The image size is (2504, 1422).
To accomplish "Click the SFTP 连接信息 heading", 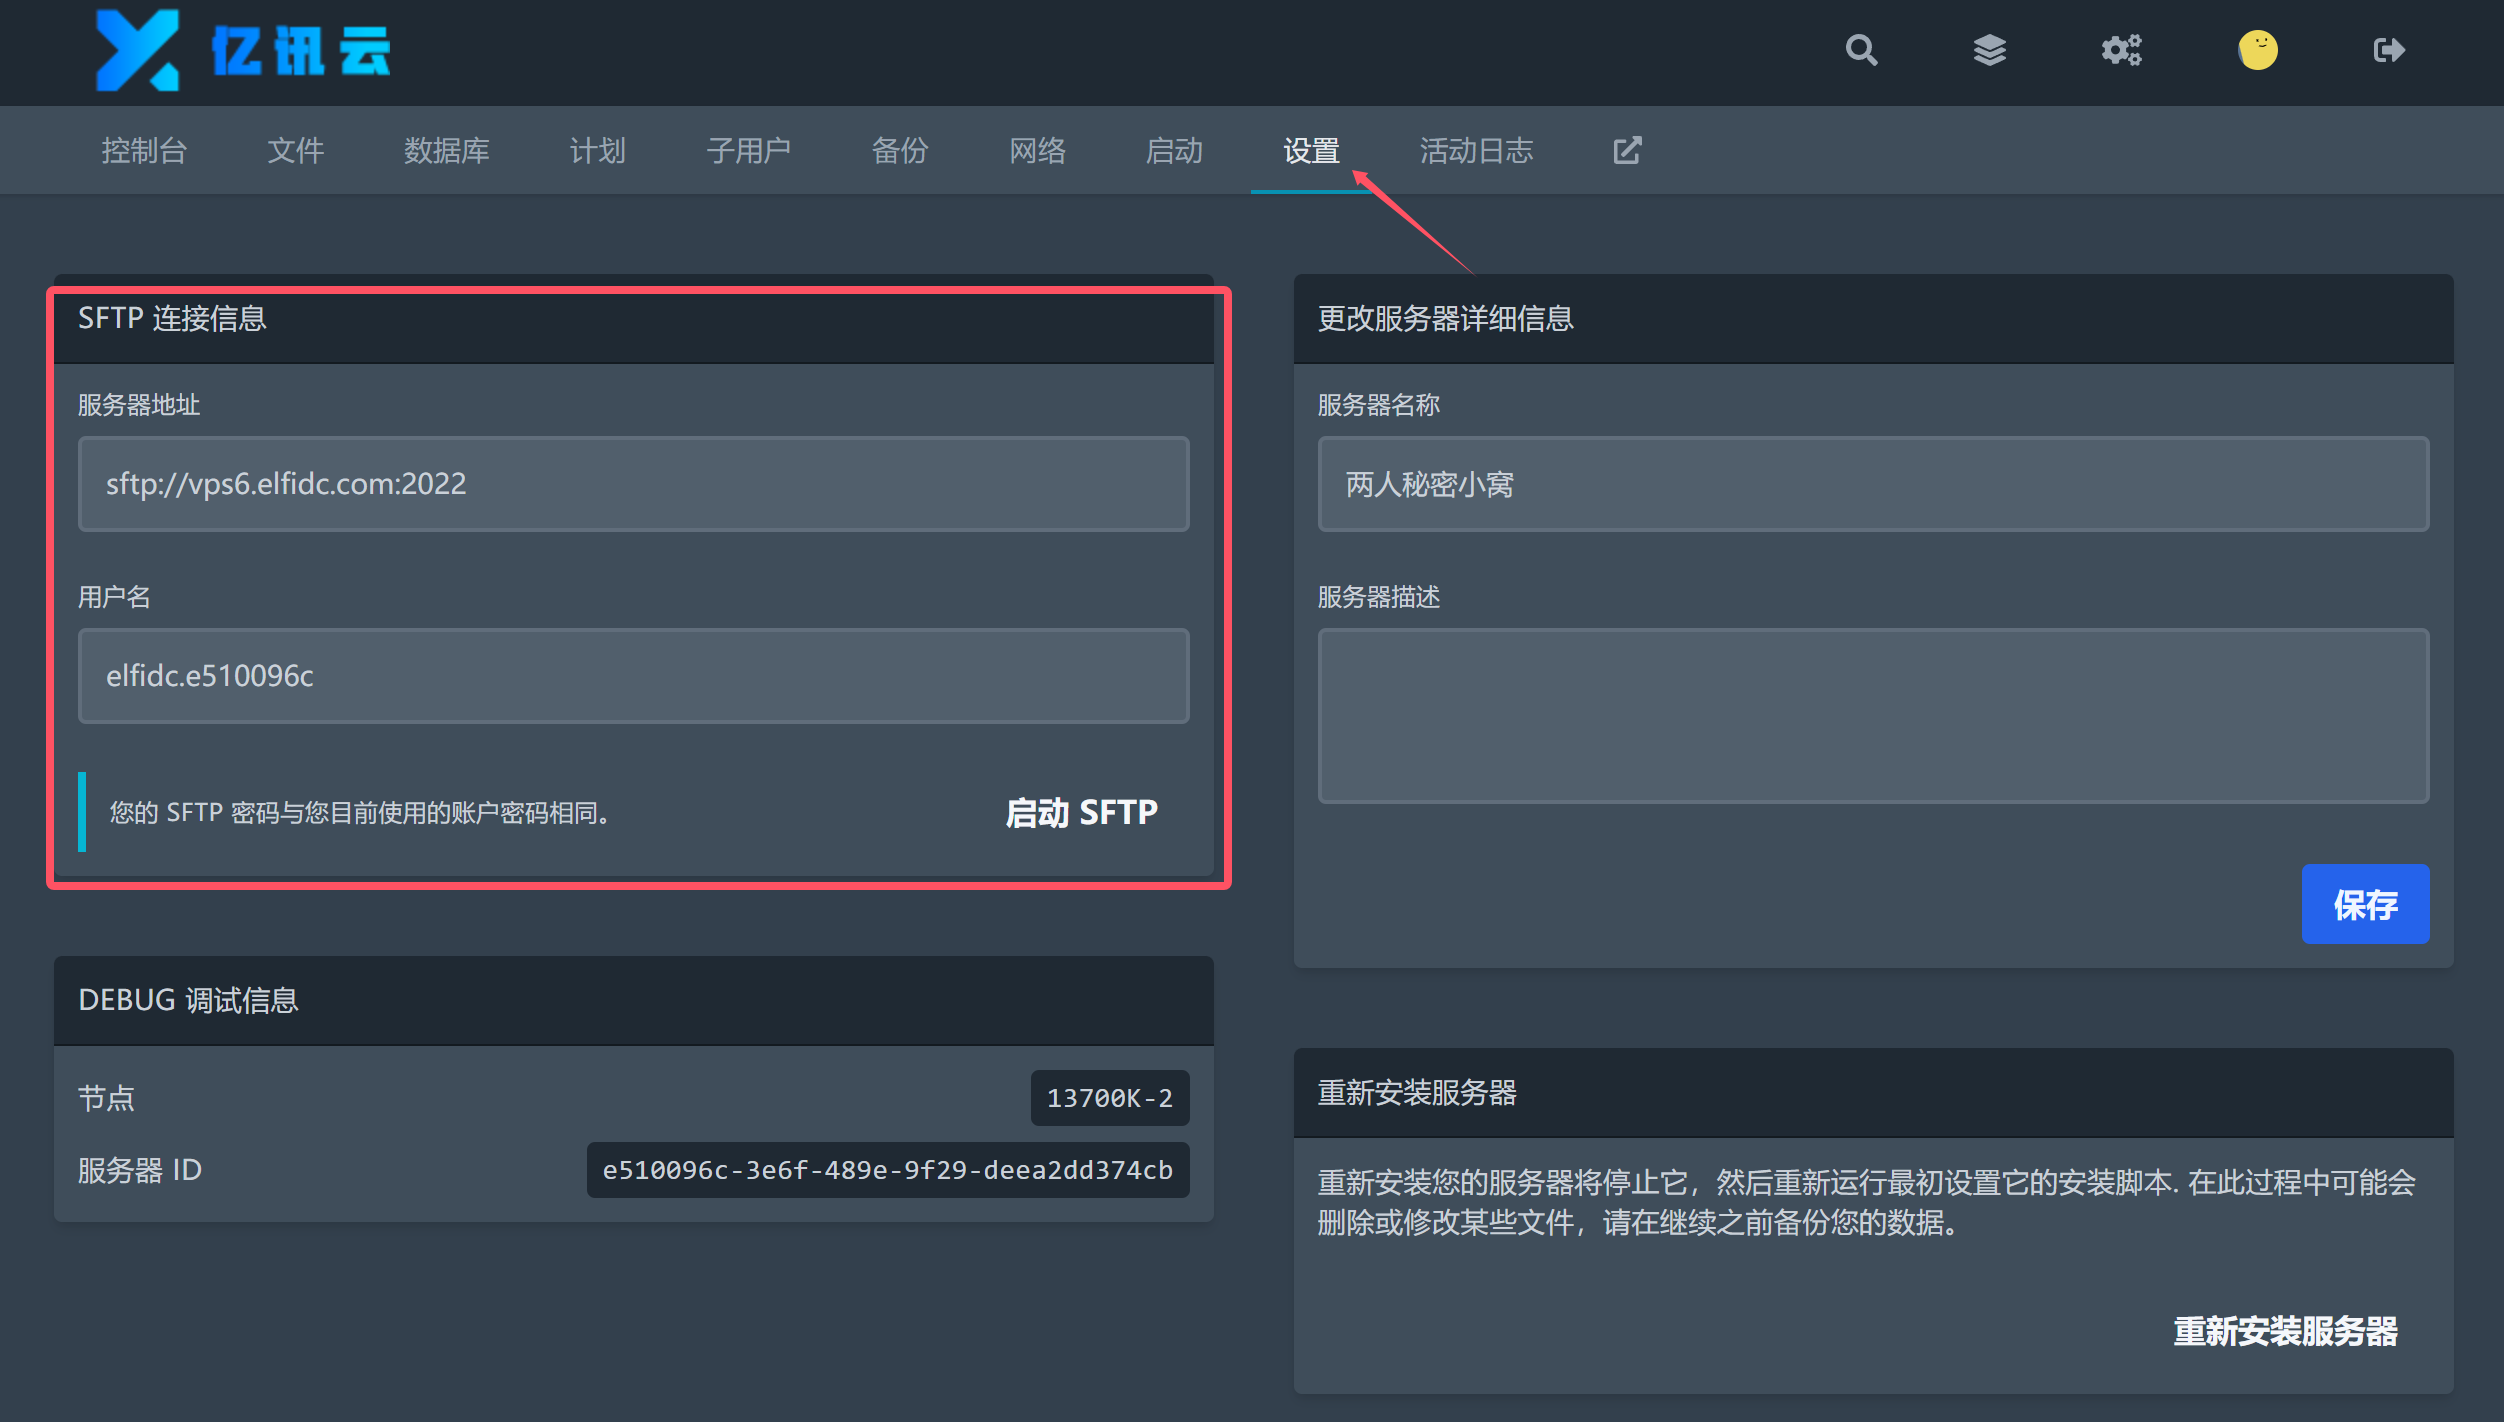I will (x=172, y=318).
